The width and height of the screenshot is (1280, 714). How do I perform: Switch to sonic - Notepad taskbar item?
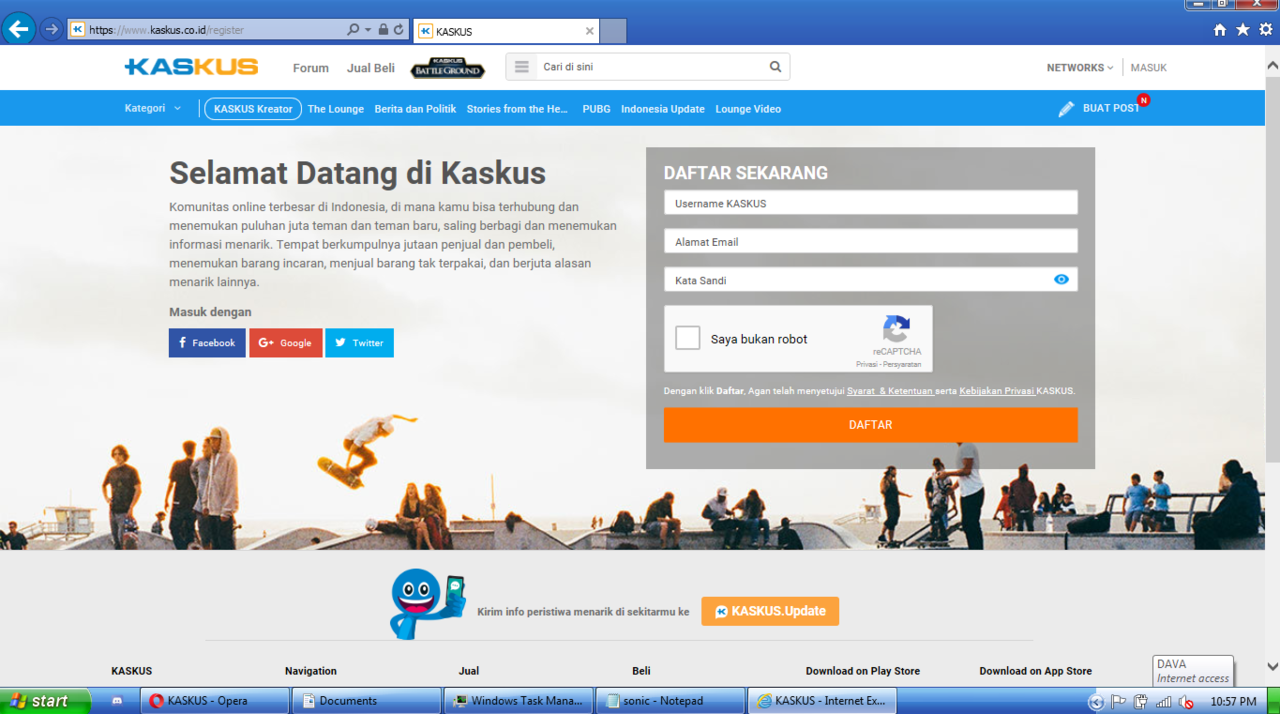click(x=670, y=701)
